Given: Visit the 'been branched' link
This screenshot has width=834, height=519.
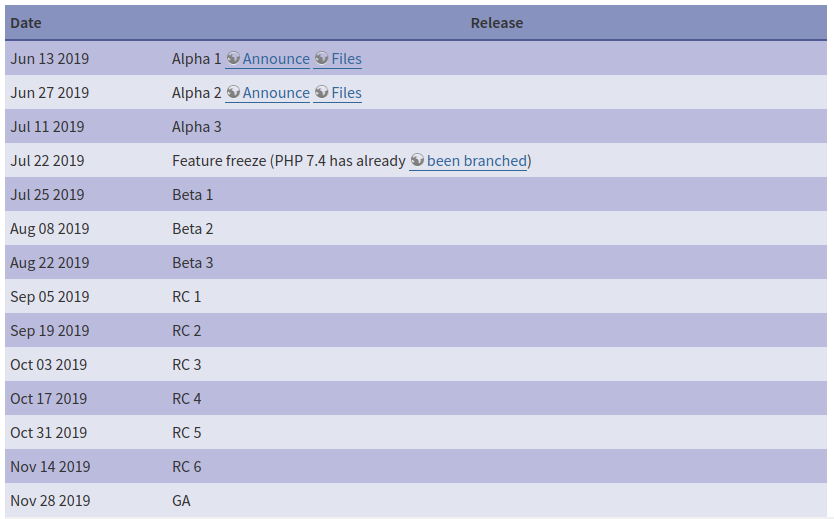Looking at the screenshot, I should point(476,161).
